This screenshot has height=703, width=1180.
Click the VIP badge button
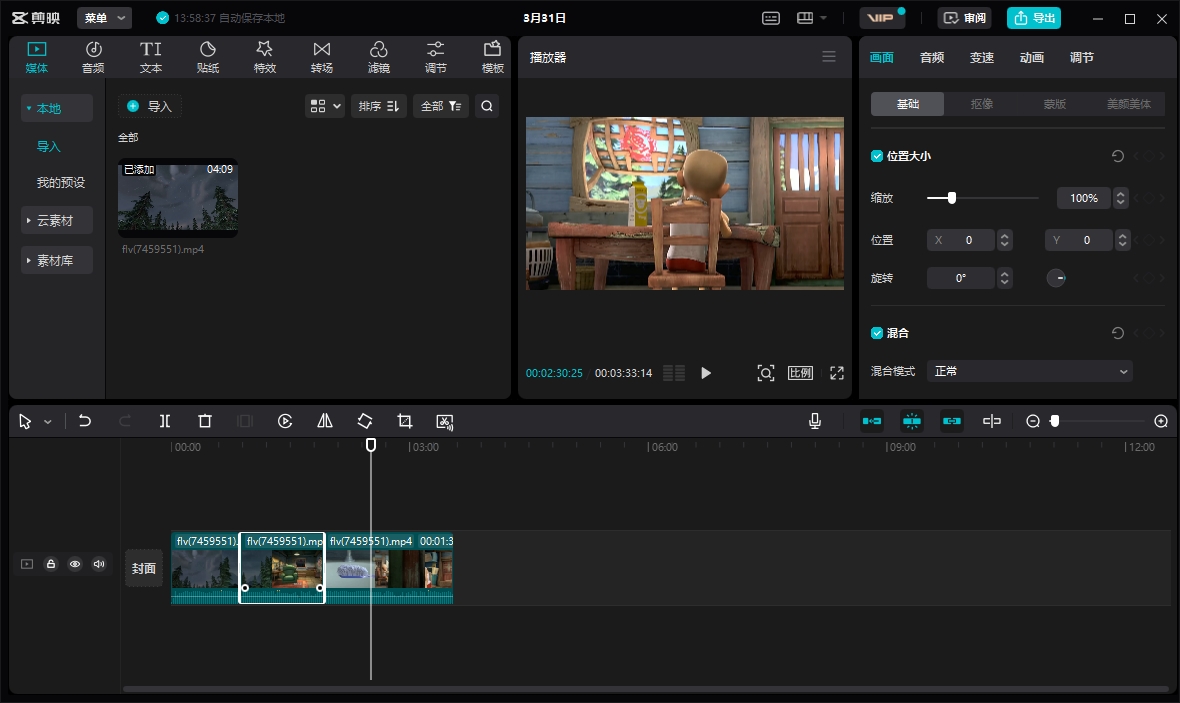(x=881, y=18)
